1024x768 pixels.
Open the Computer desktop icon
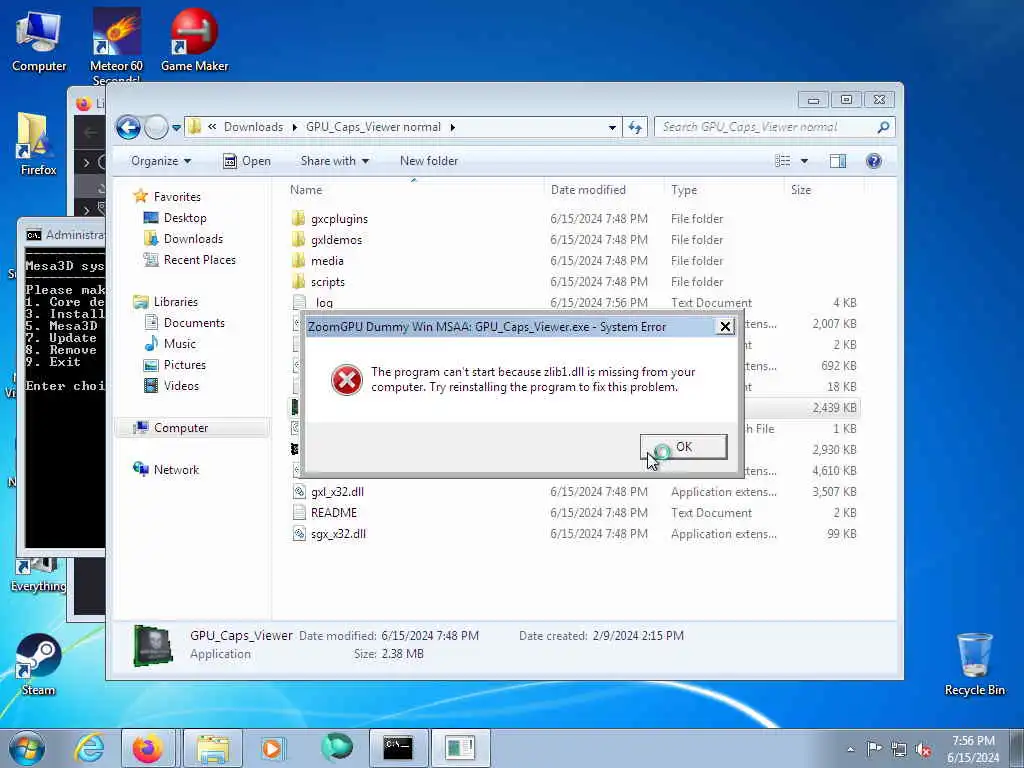[39, 42]
